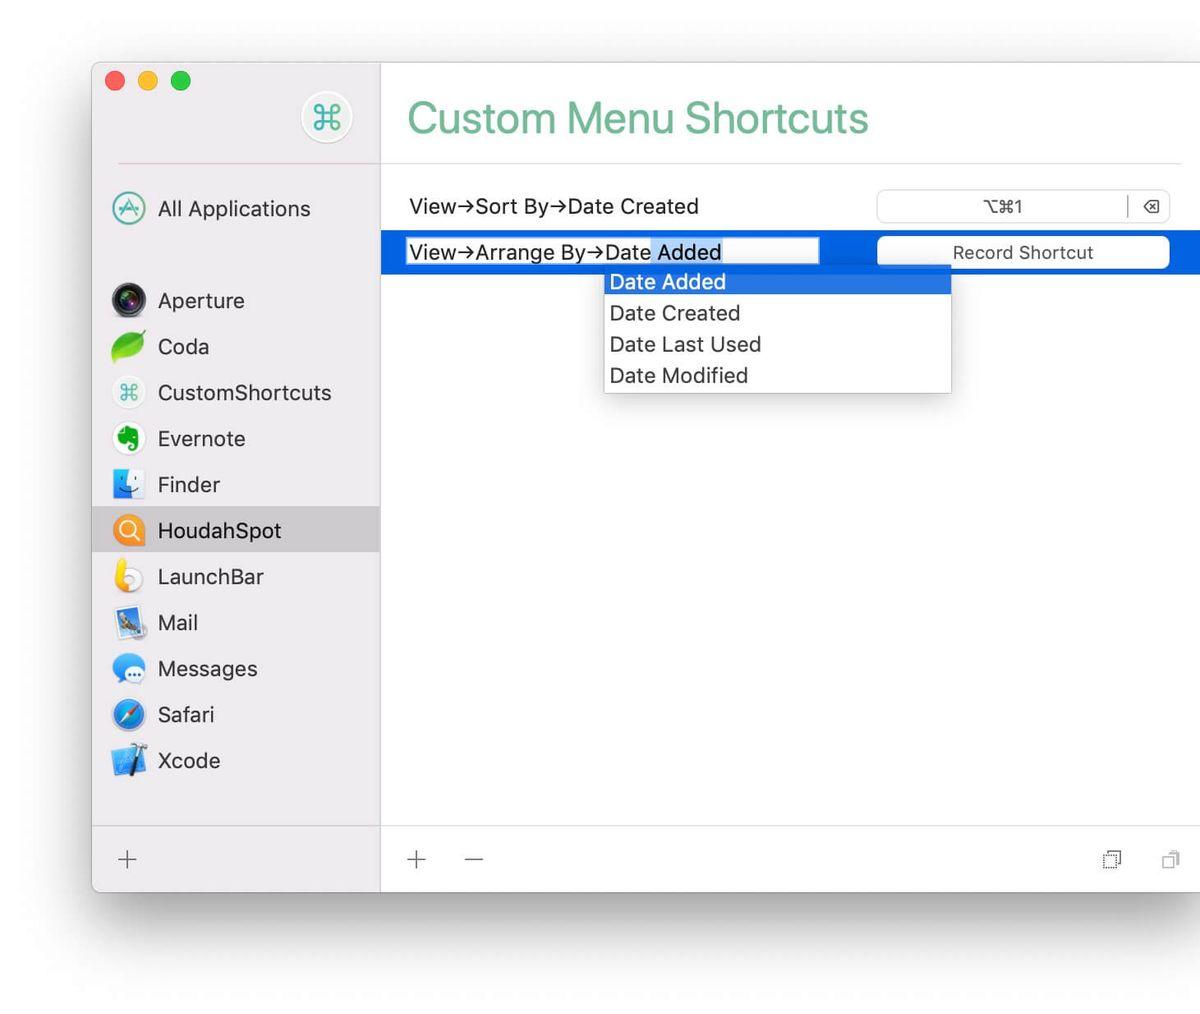
Task: Click the Record Shortcut button
Action: pyautogui.click(x=1023, y=252)
